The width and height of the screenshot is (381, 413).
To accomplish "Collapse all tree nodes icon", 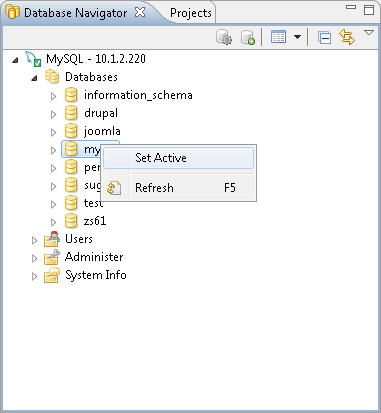I will point(324,37).
